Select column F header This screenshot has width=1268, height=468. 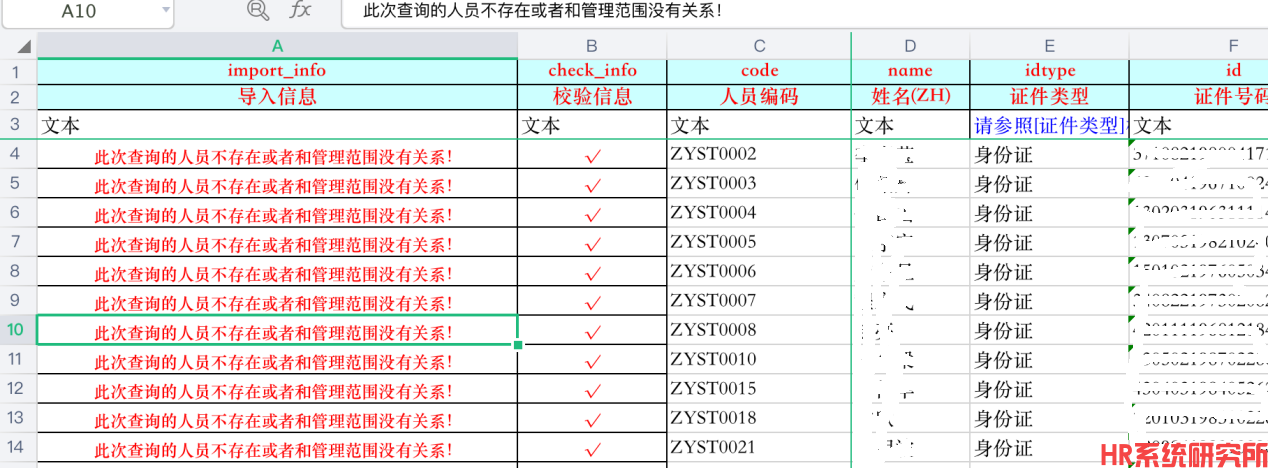[x=1198, y=46]
